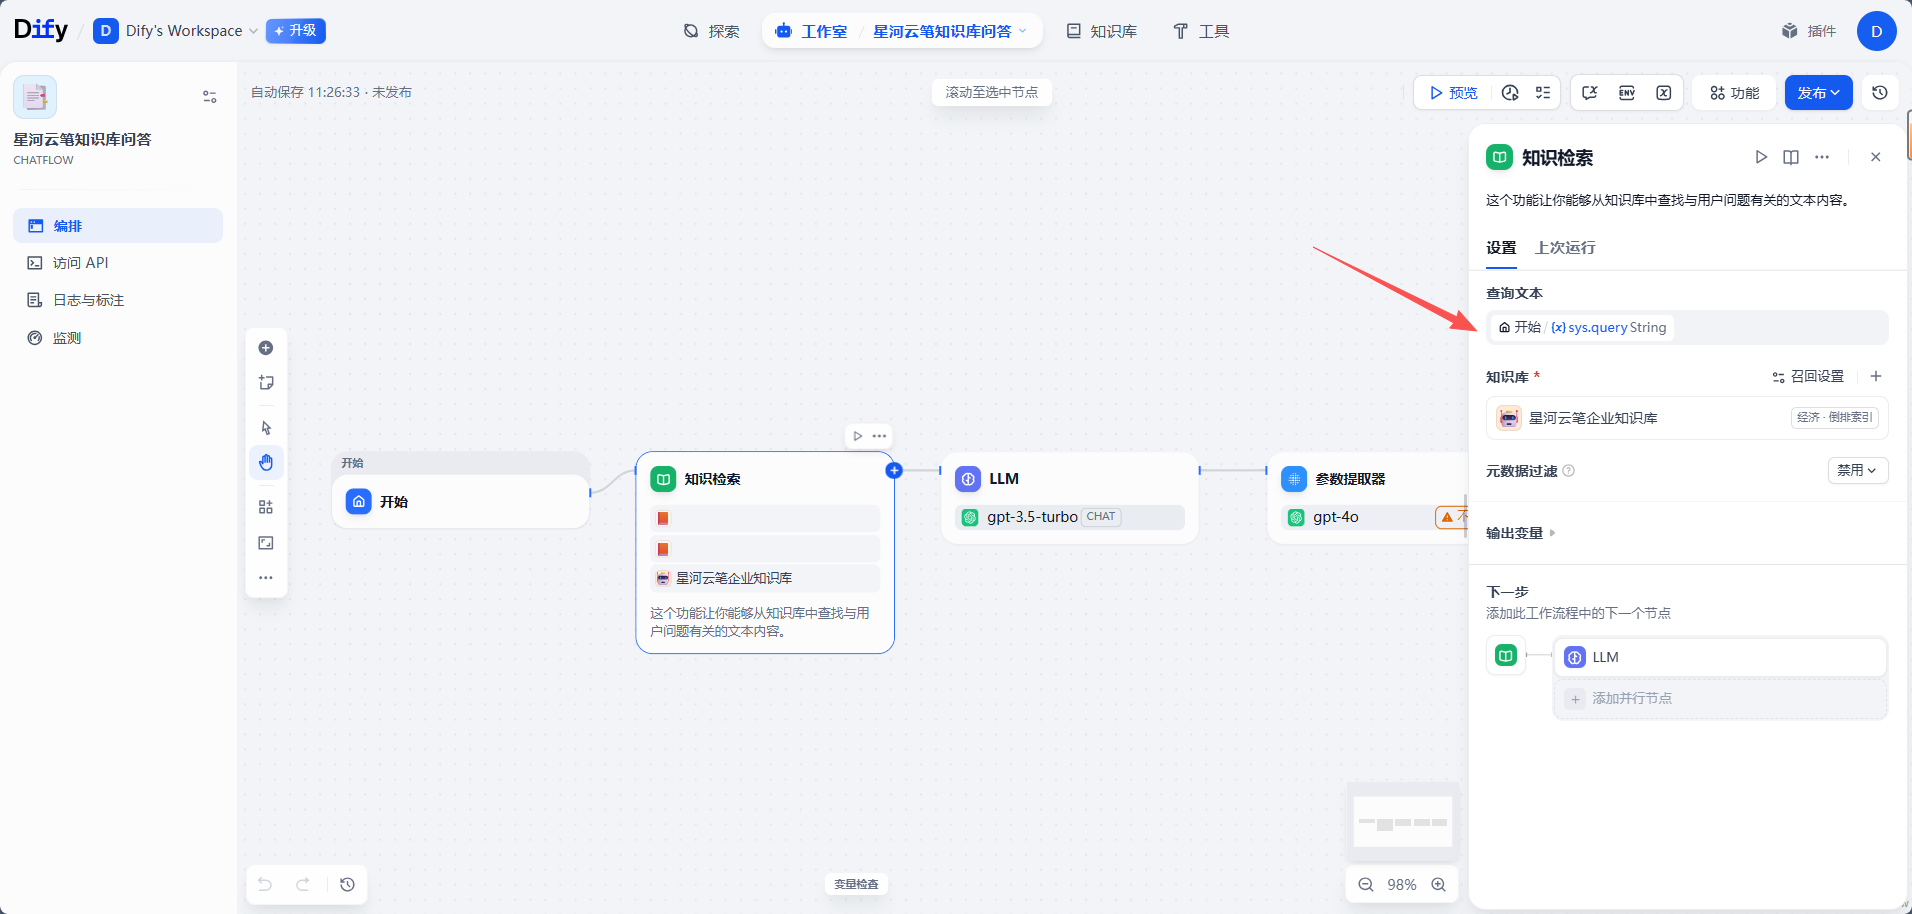Select the 开始 start node on canvas

tap(461, 501)
